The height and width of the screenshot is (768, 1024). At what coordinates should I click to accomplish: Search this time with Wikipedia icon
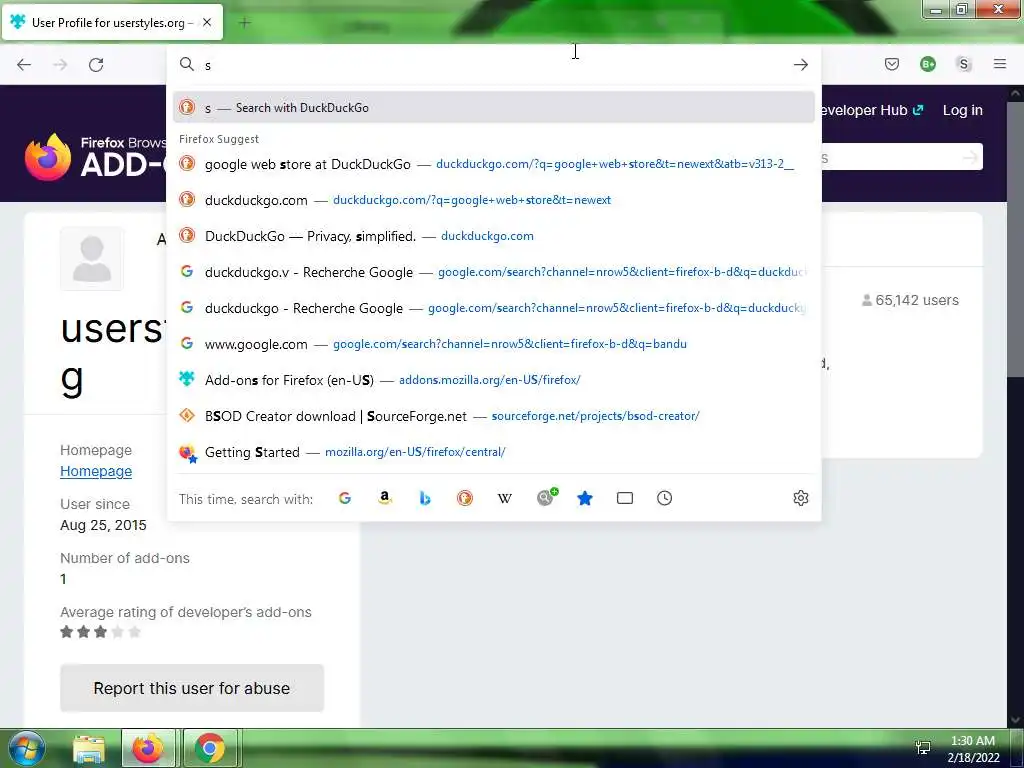[x=504, y=498]
